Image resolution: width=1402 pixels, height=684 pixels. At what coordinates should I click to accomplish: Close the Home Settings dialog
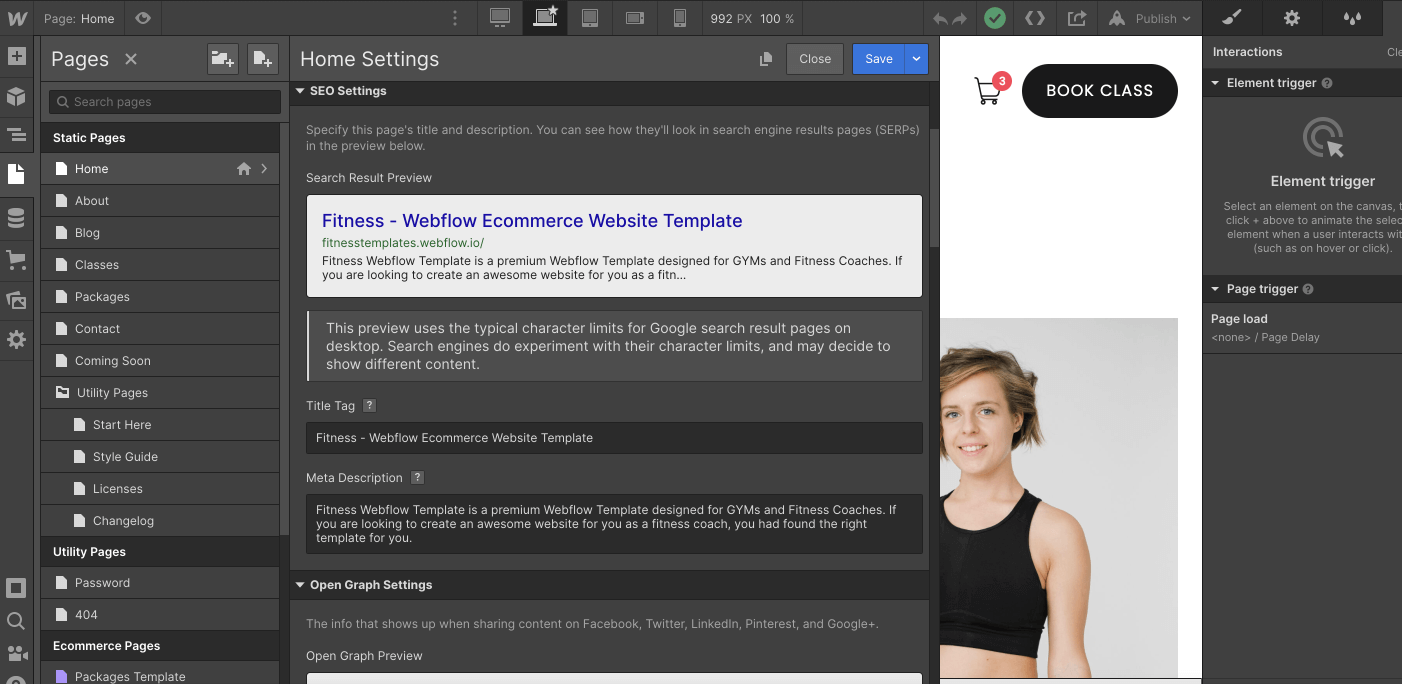point(814,59)
